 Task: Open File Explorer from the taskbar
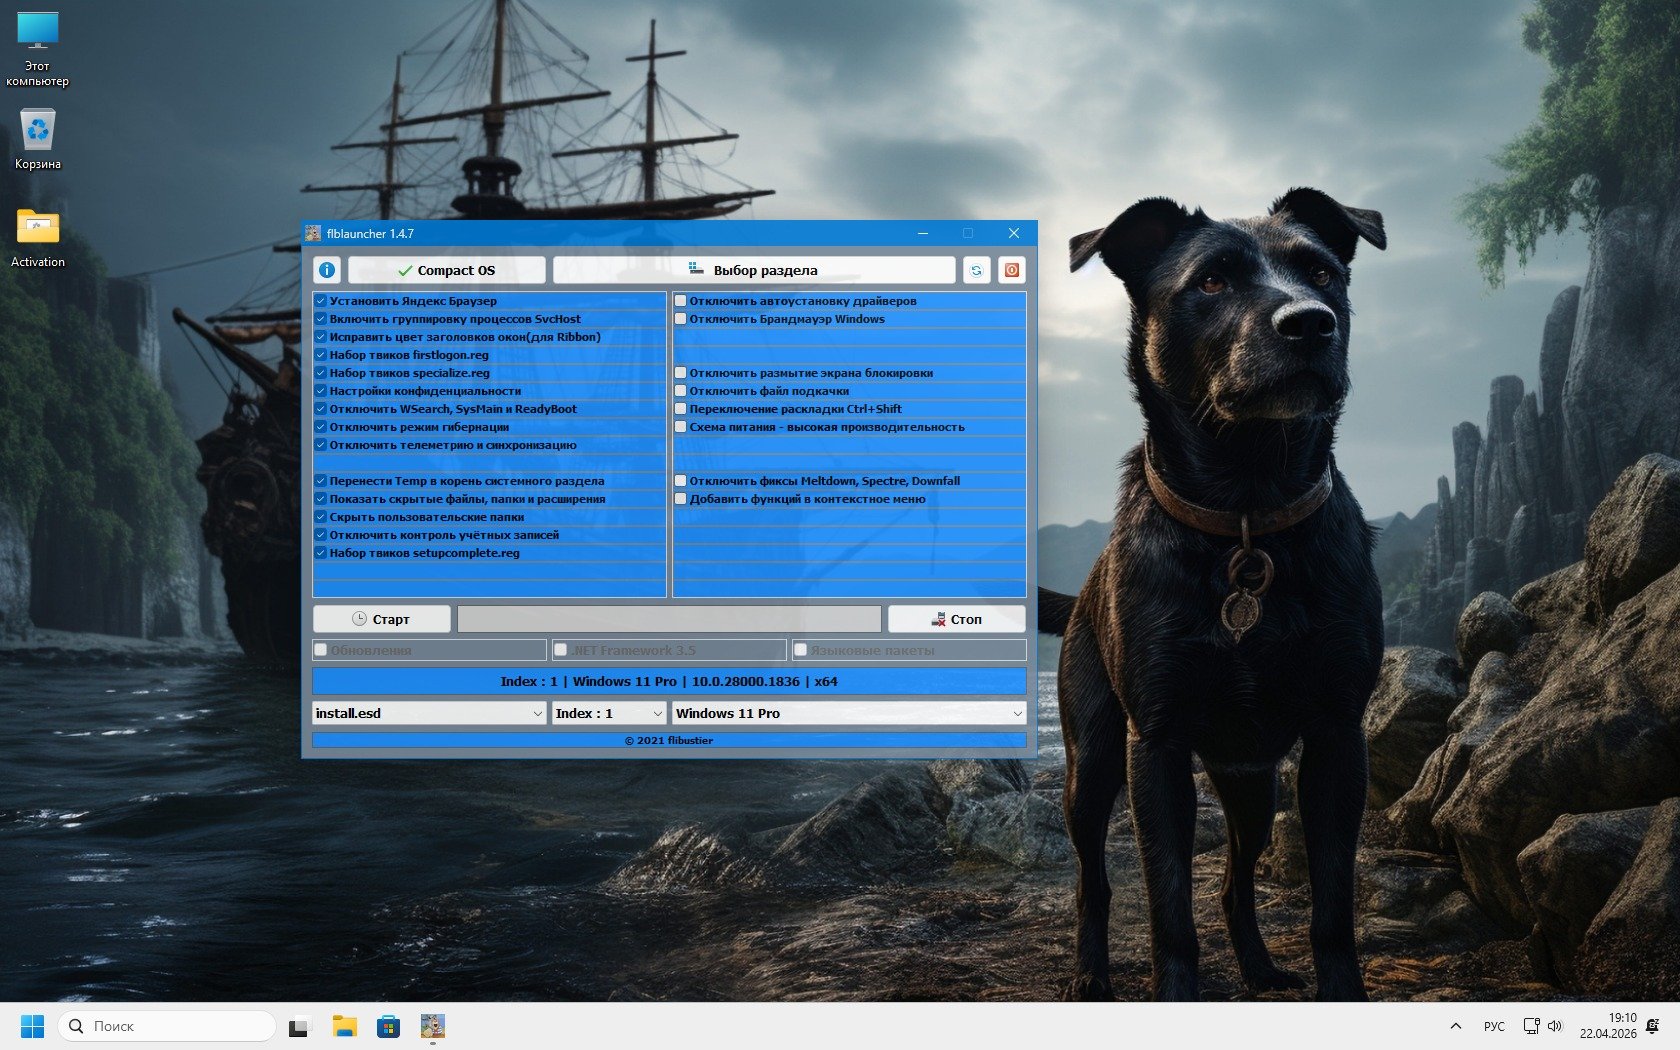click(345, 1026)
